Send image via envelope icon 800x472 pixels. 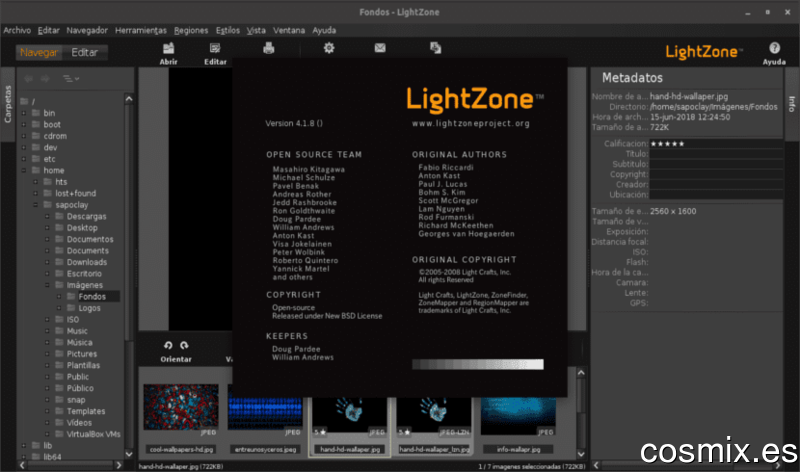pyautogui.click(x=380, y=48)
